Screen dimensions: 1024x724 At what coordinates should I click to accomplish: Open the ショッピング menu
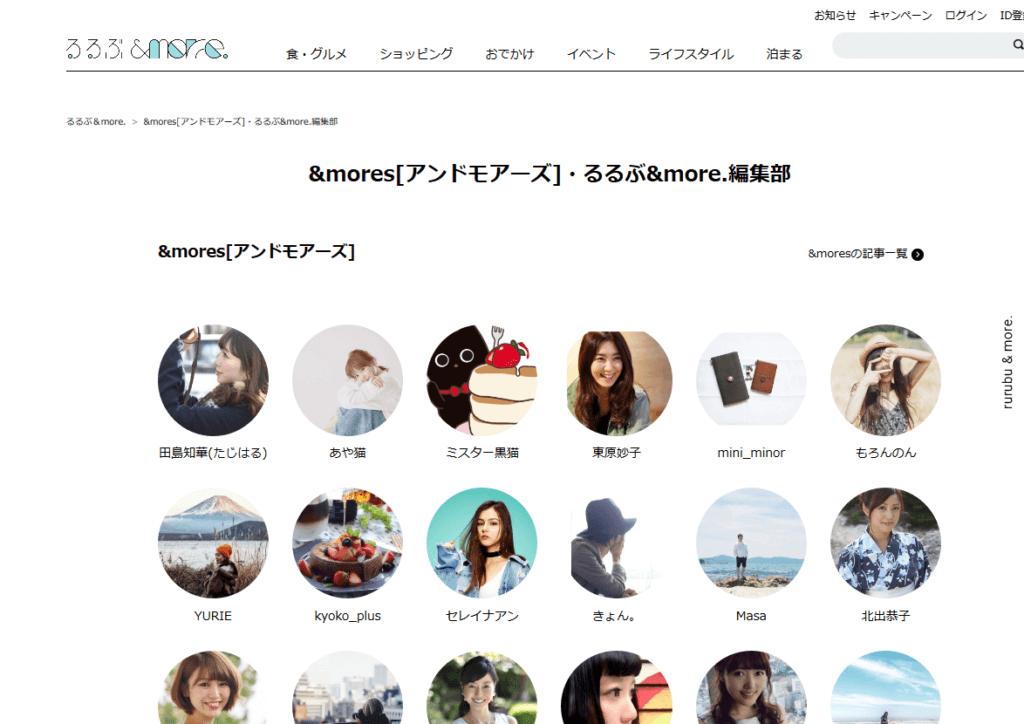[x=416, y=54]
